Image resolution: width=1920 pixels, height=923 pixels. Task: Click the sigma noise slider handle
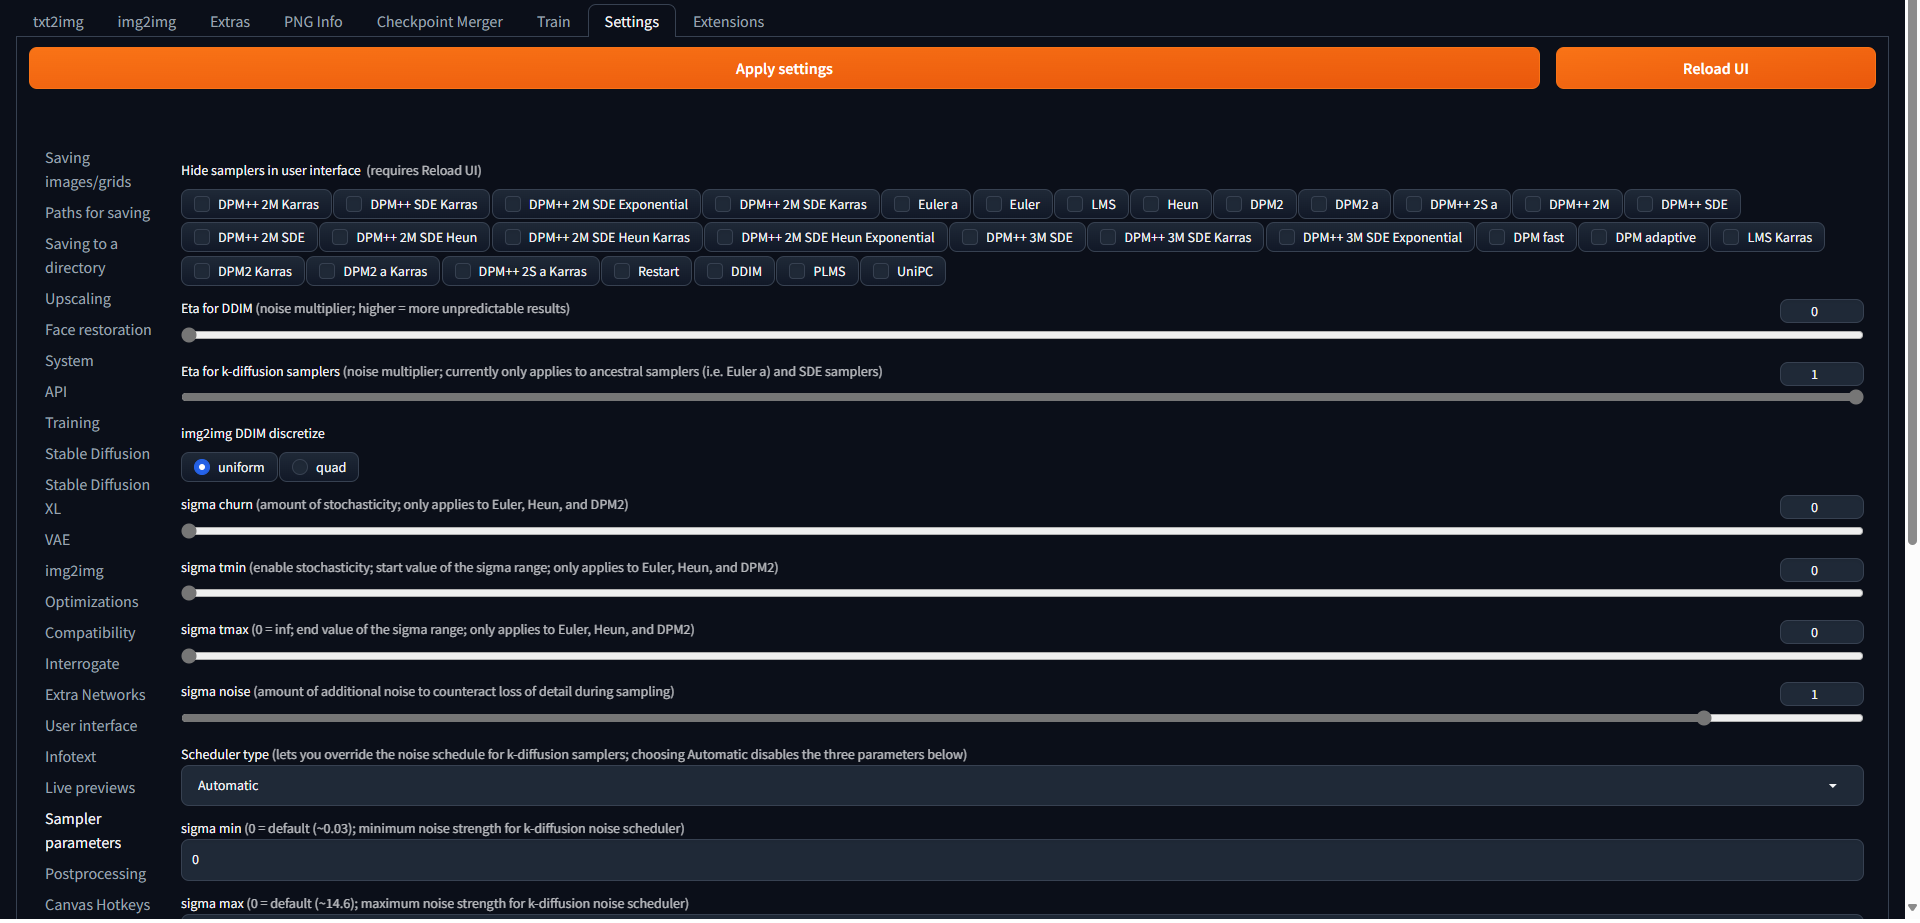1704,718
